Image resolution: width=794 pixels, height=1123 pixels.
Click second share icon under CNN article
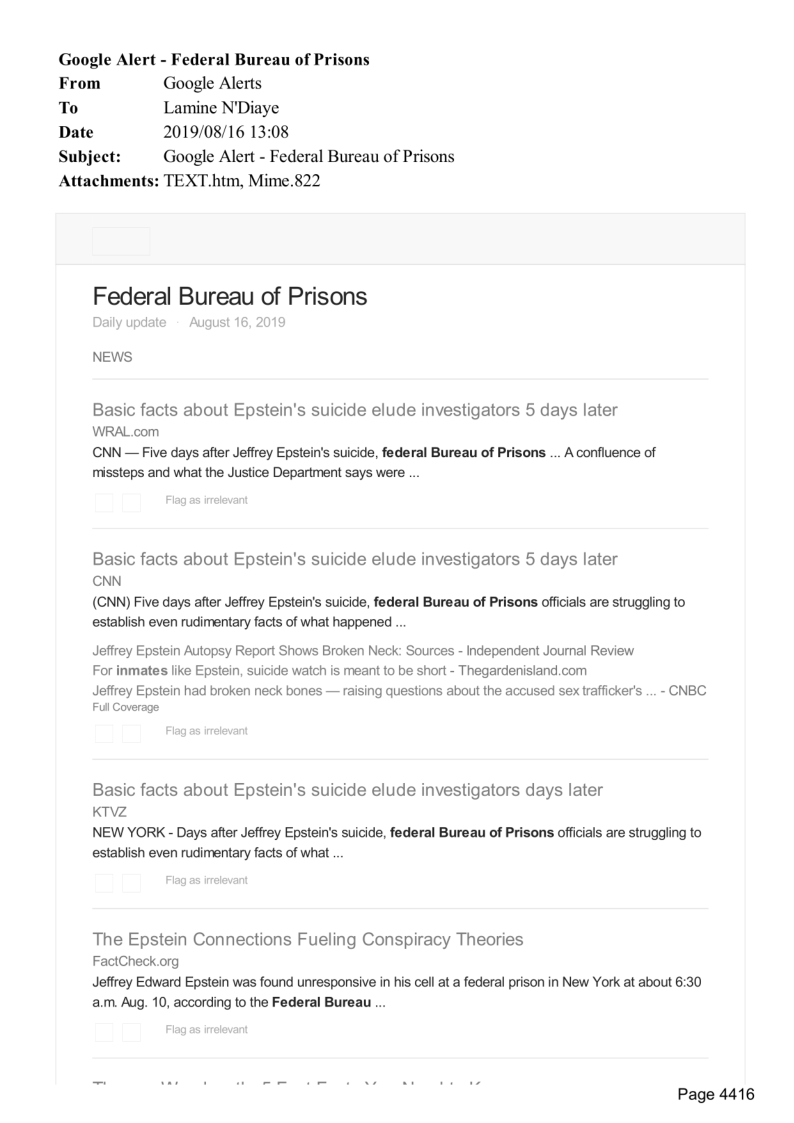tap(131, 733)
